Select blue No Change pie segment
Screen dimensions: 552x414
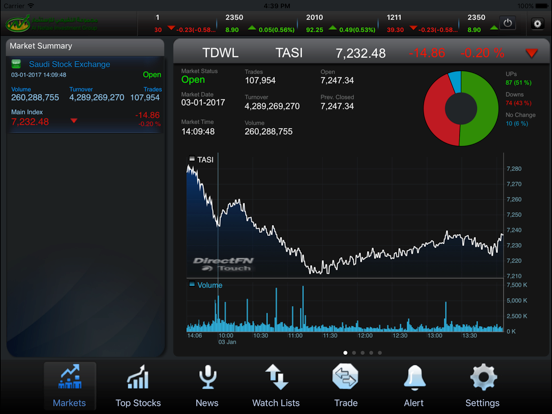click(455, 81)
